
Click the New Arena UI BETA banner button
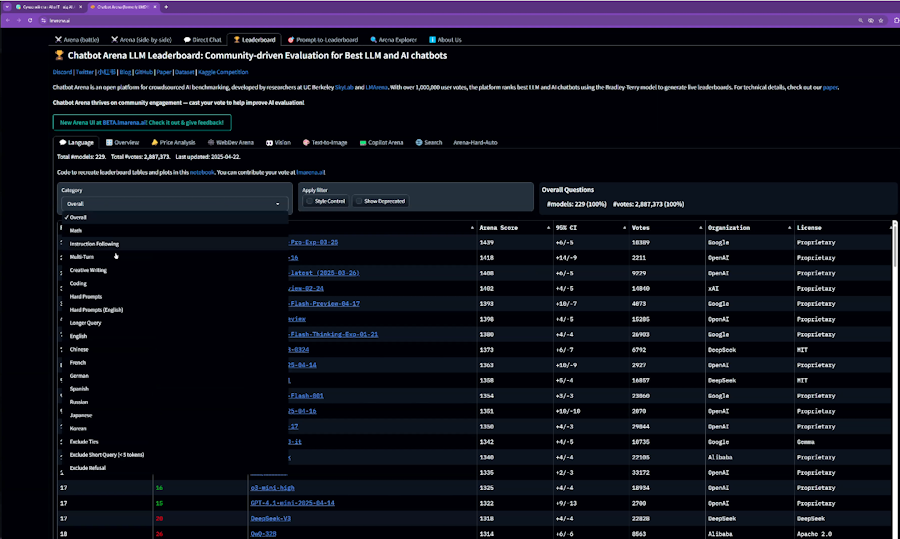point(142,122)
